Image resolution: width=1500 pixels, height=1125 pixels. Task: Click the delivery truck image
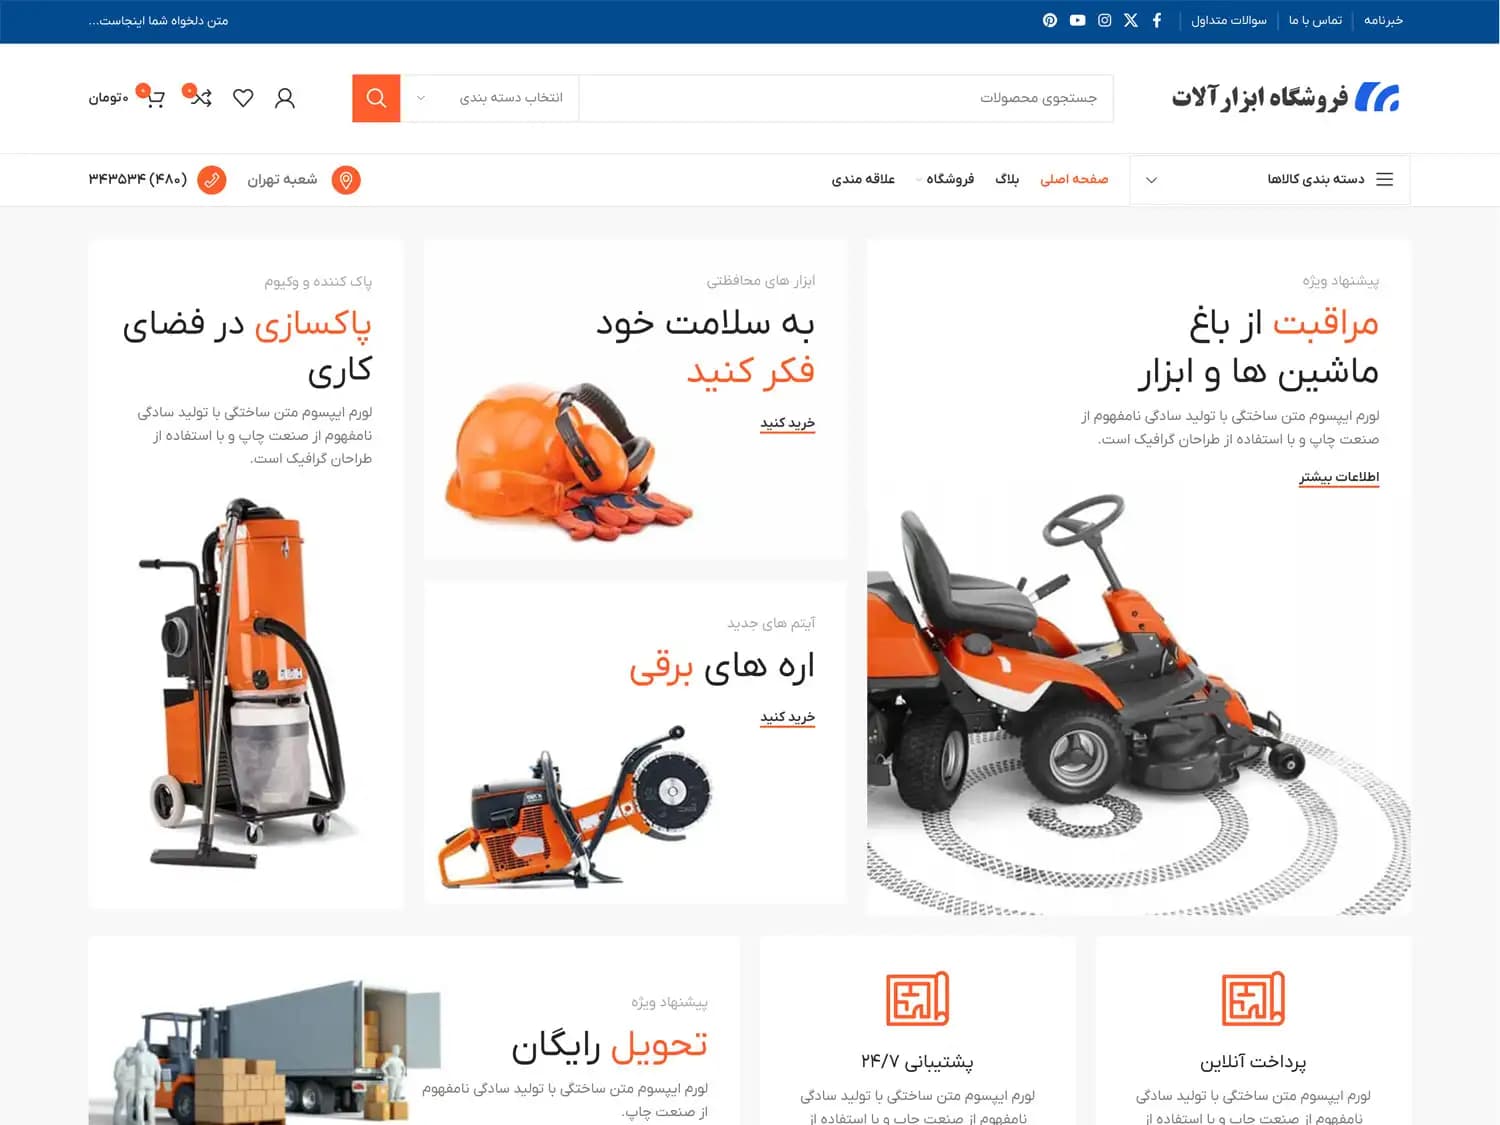point(265,1052)
